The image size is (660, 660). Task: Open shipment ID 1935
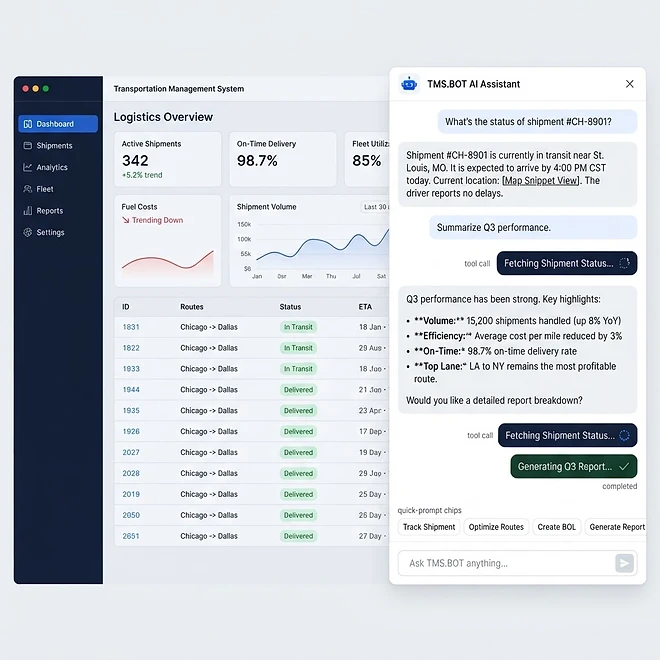point(131,410)
